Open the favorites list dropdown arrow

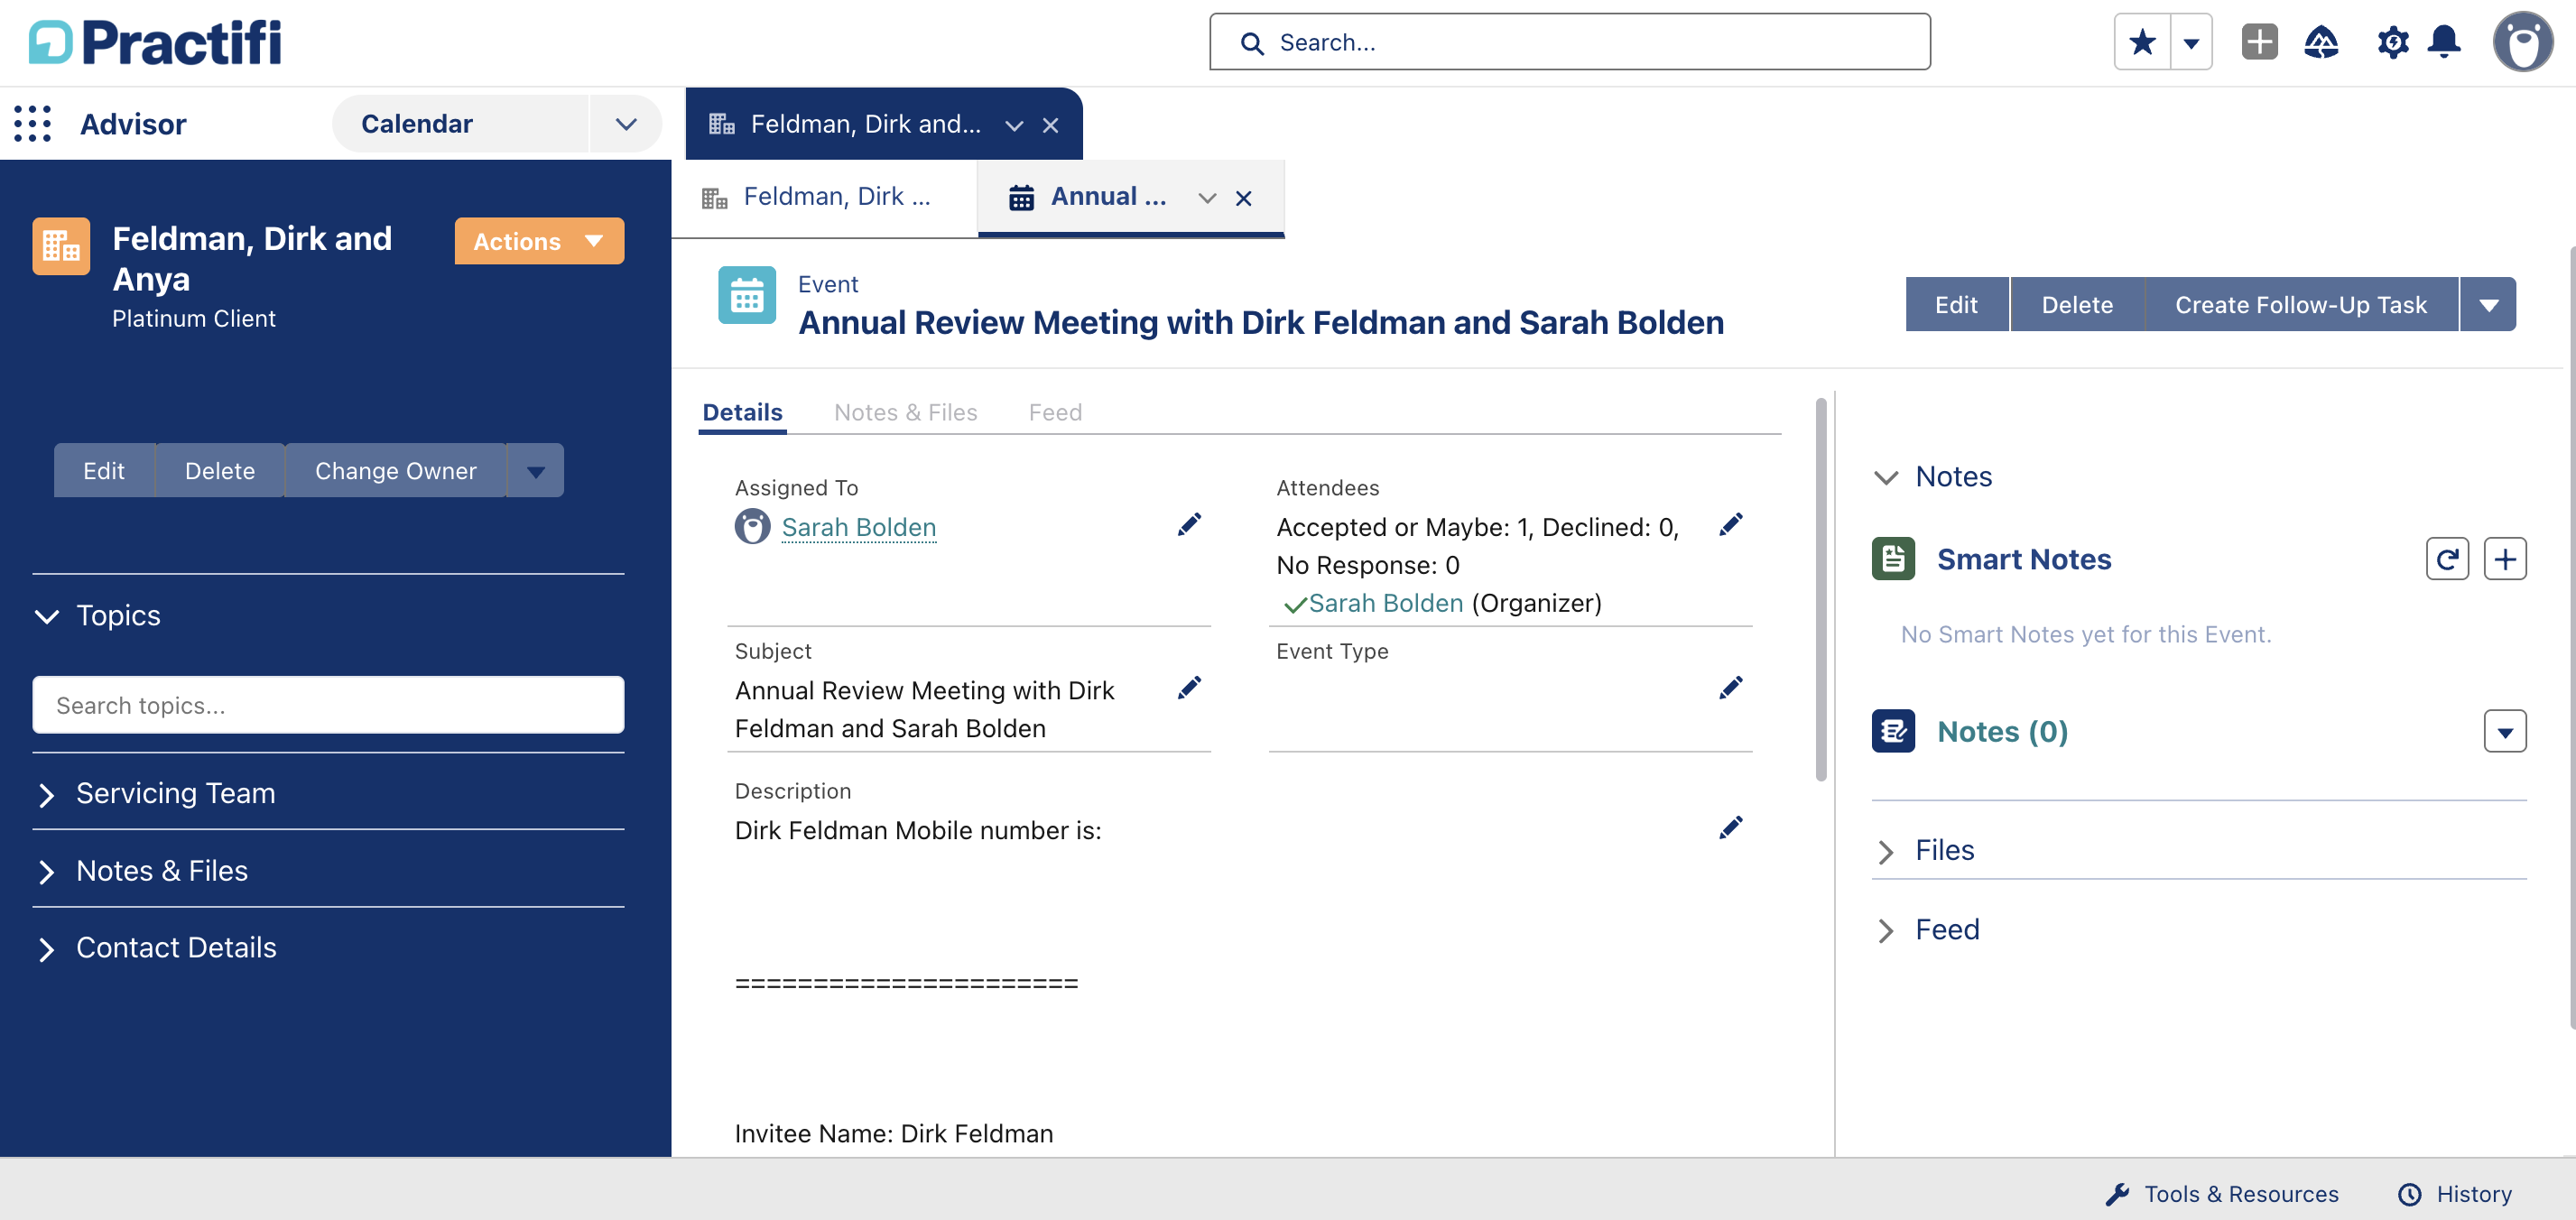2191,42
